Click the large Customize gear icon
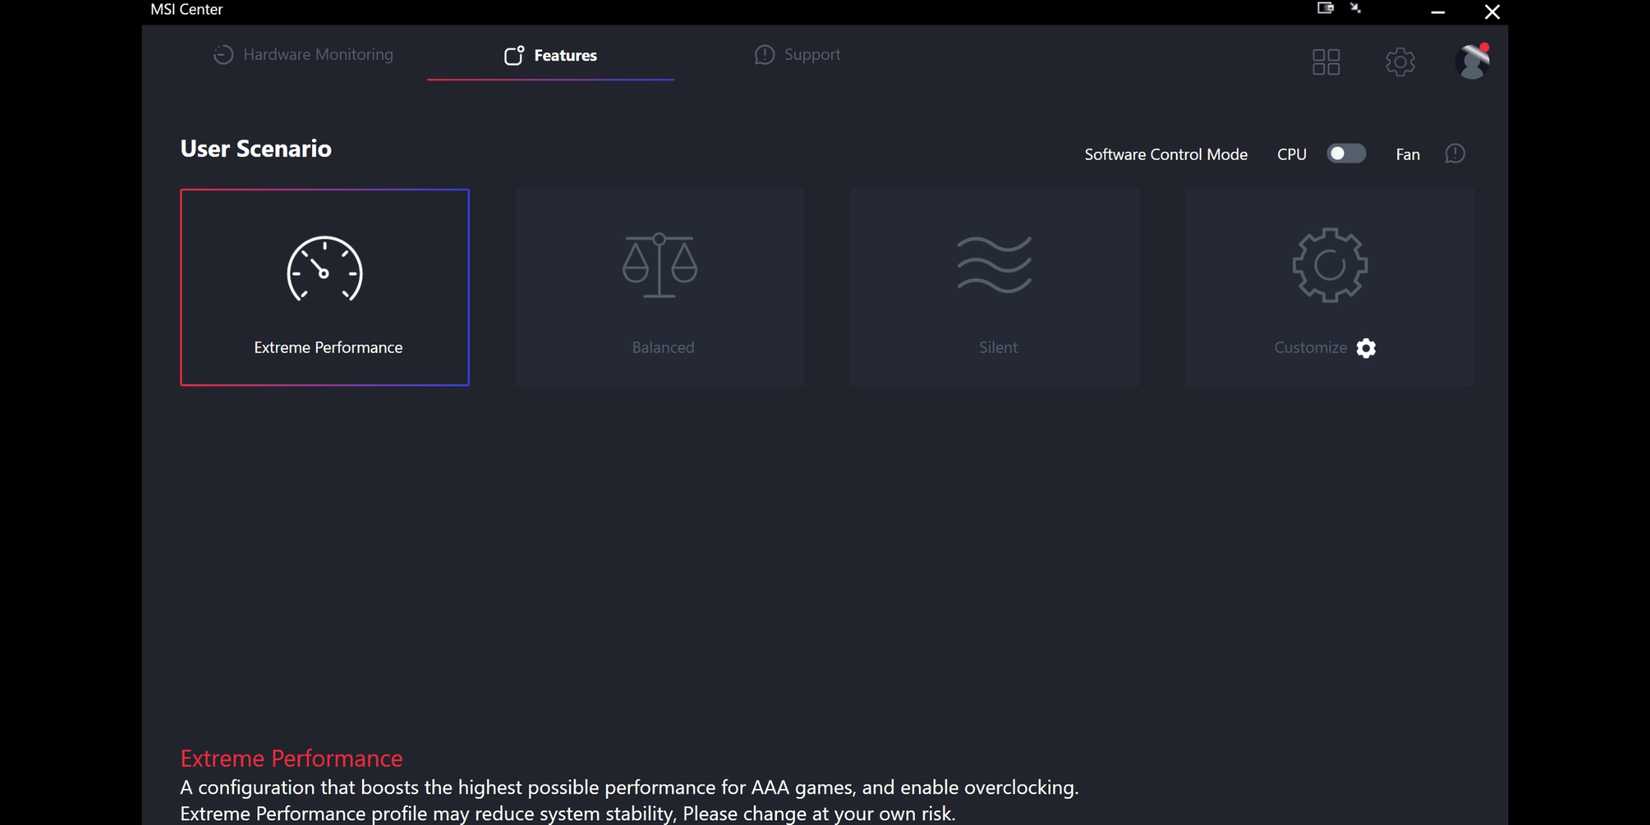The height and width of the screenshot is (825, 1650). [x=1329, y=265]
